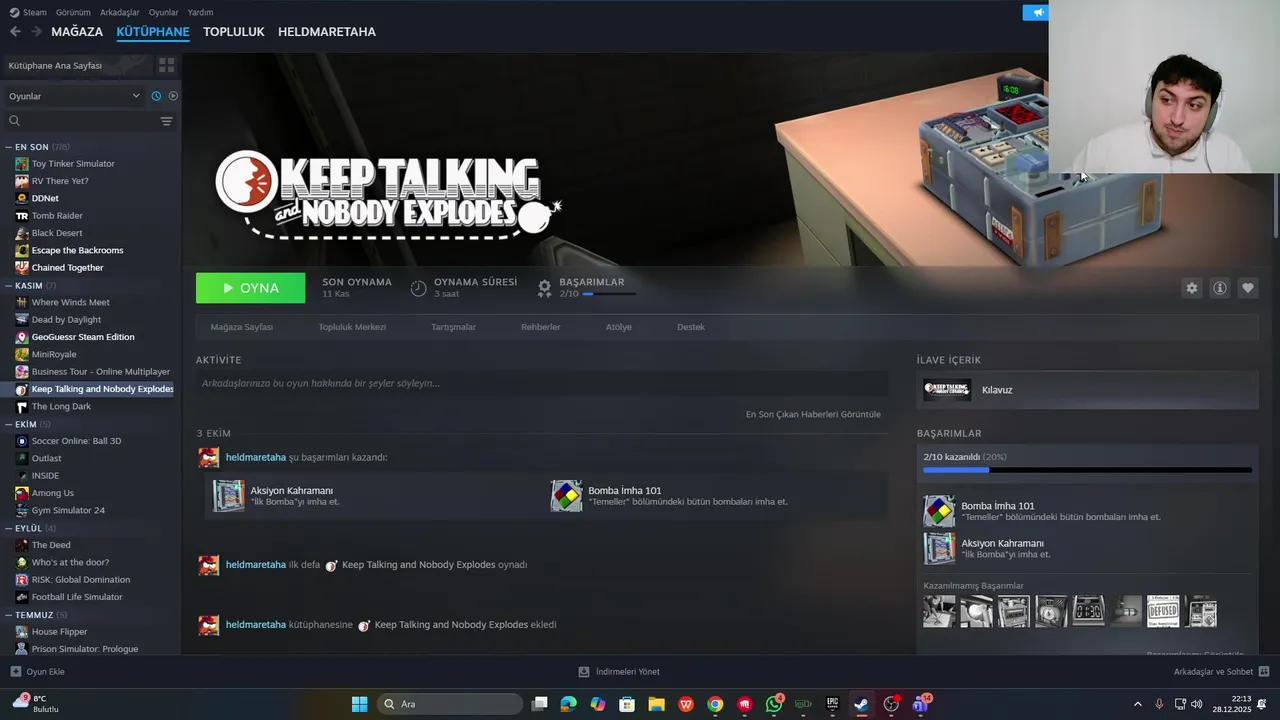Open Bomba İmha 101 achievement in sidebar panel
The image size is (1280, 720).
coord(1087,511)
